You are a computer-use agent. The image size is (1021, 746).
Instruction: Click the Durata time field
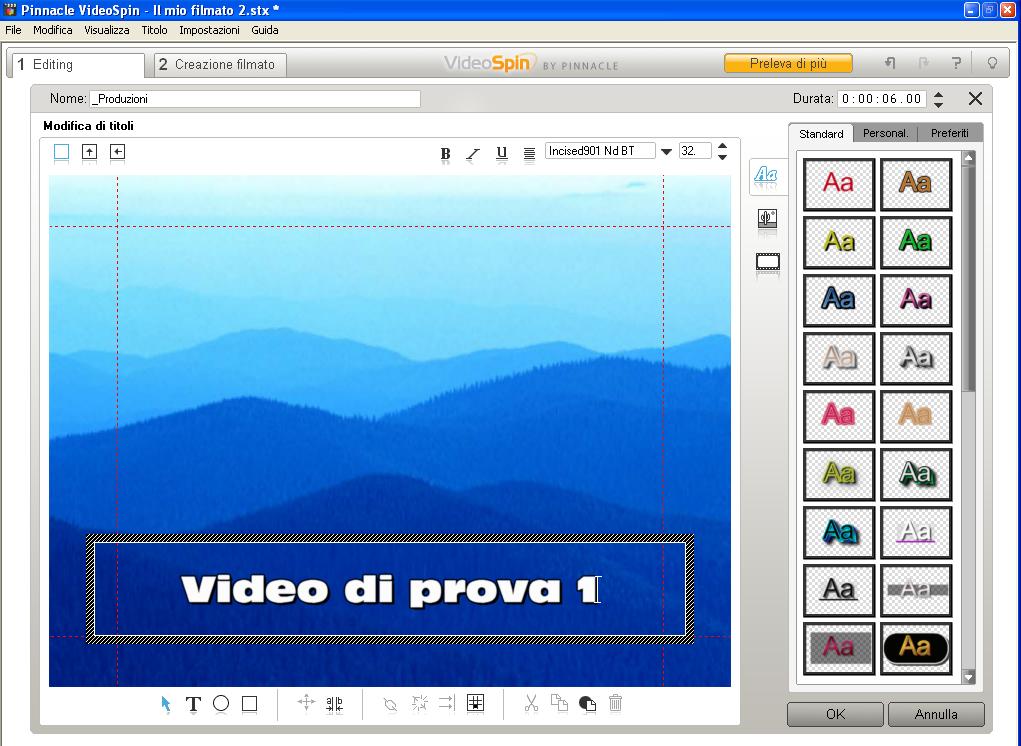882,99
